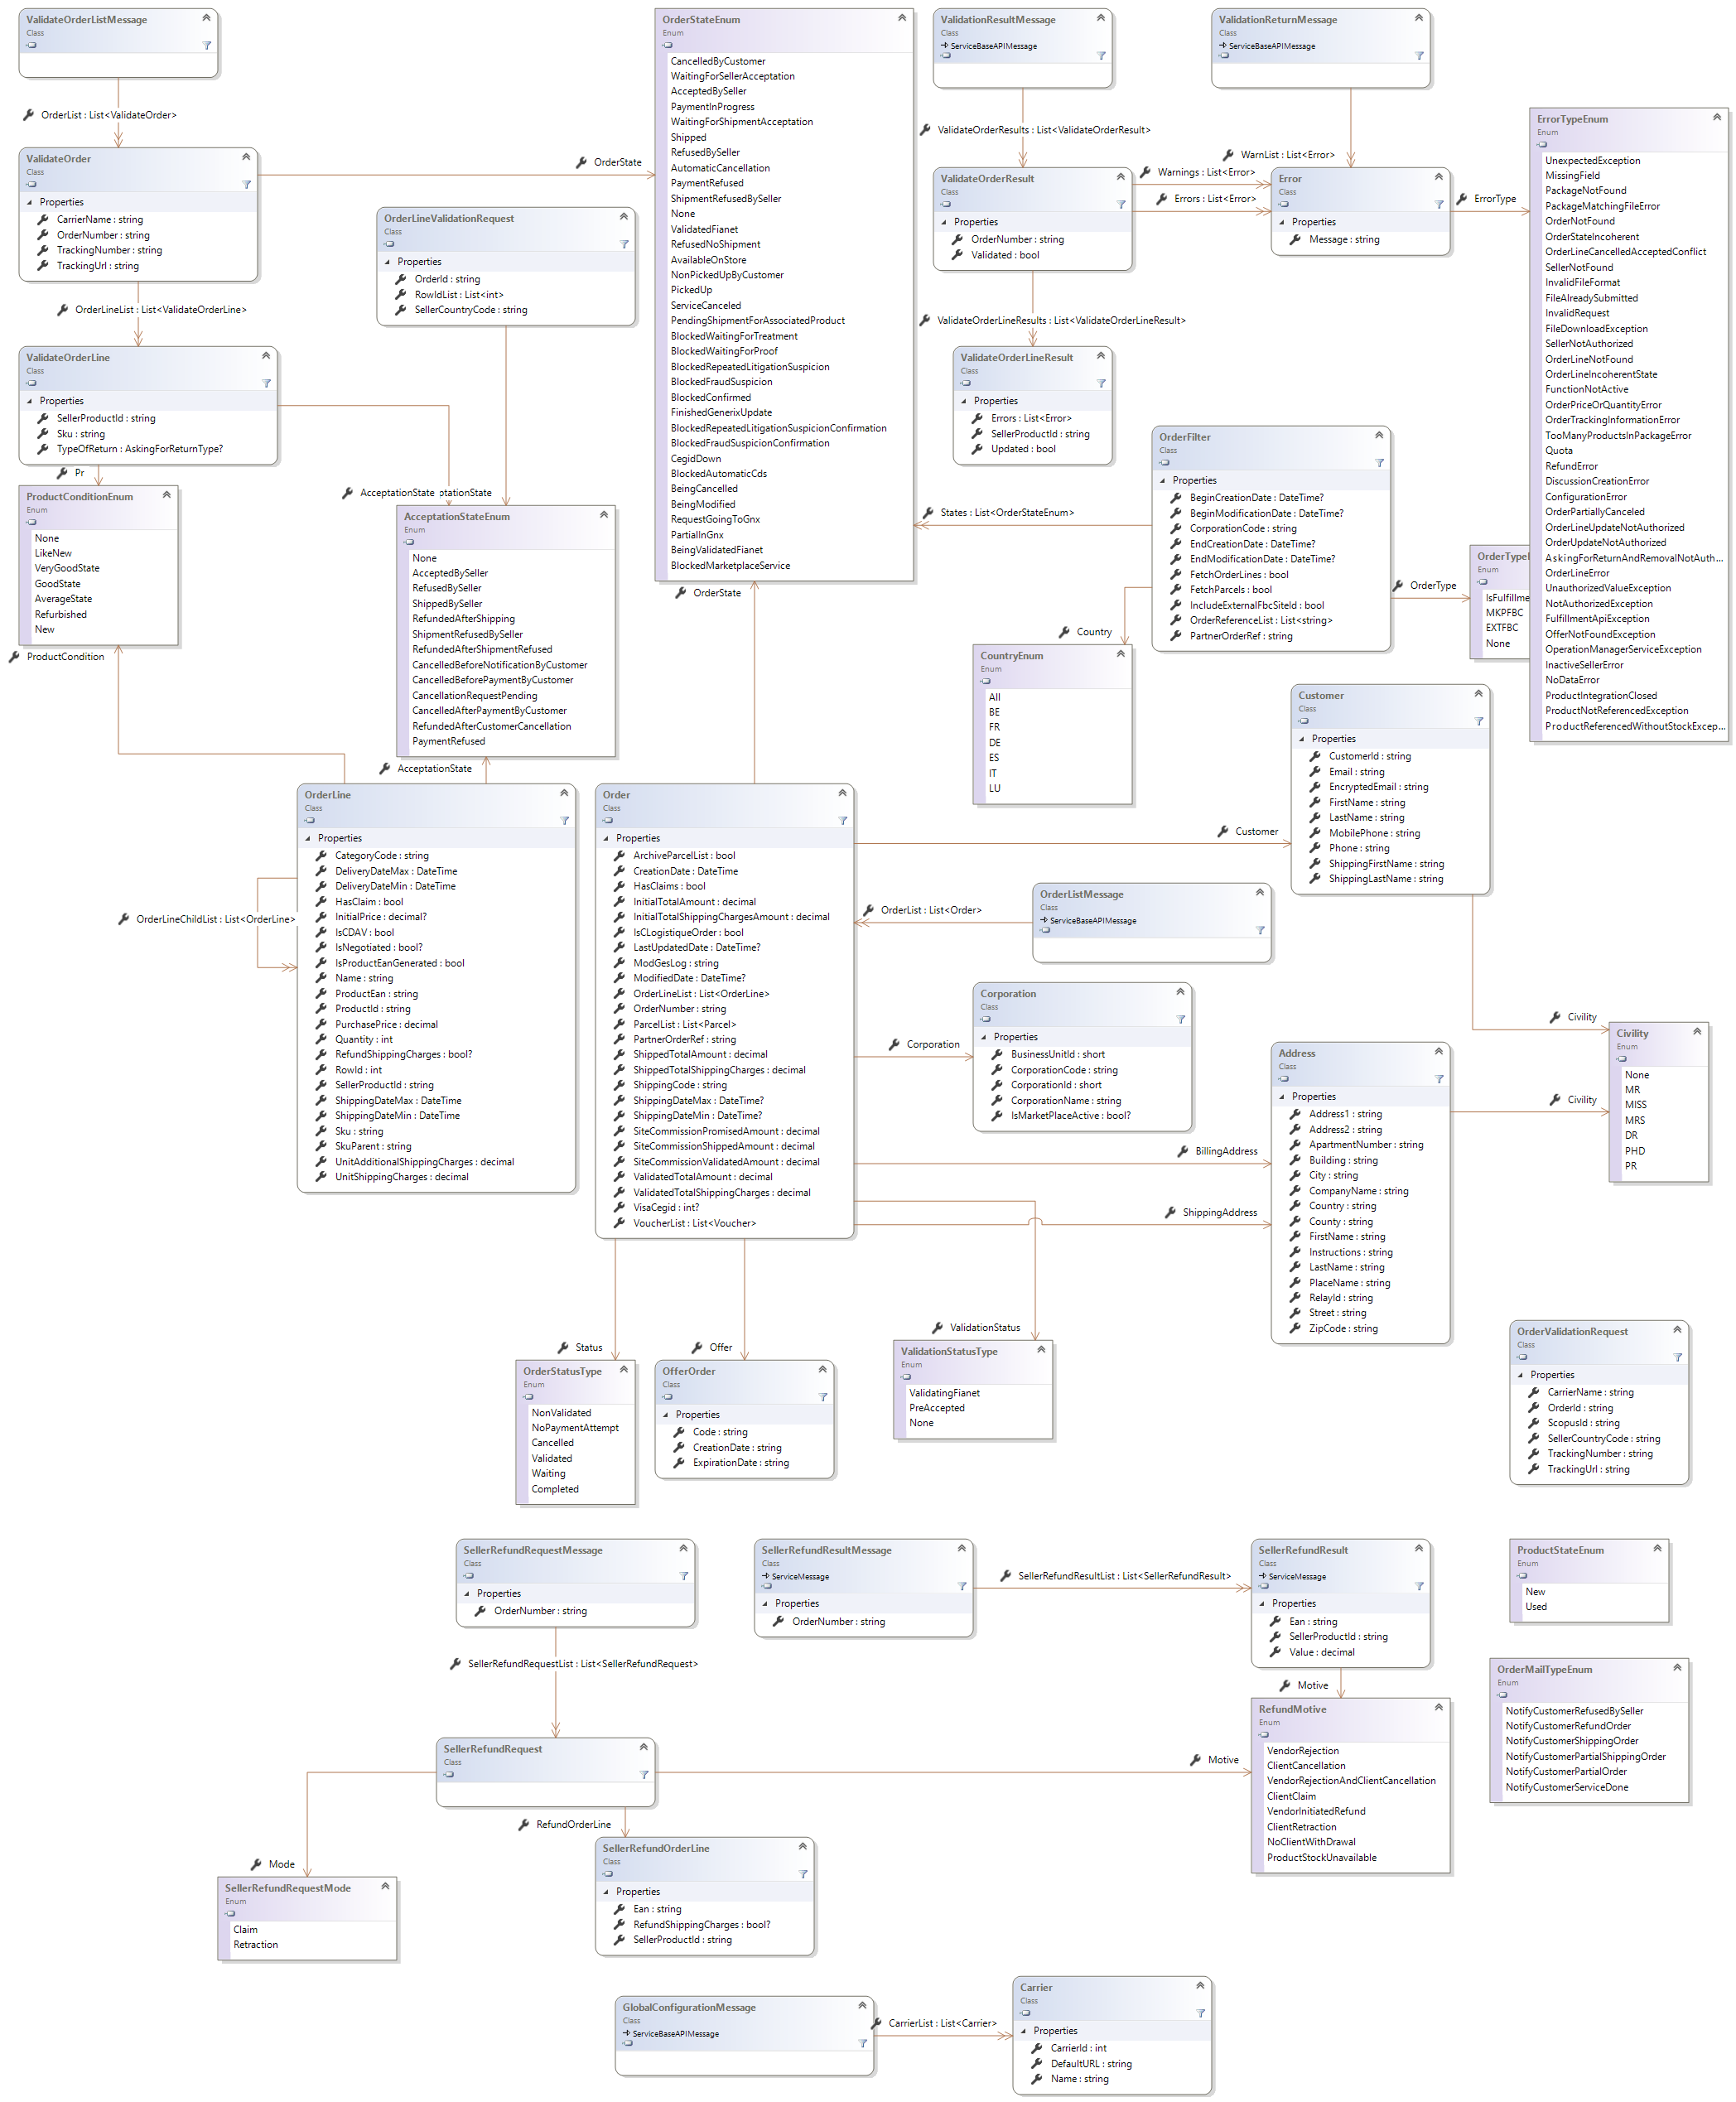Collapse the Properties section of Order class
The height and width of the screenshot is (2102, 1736).
coord(606,839)
